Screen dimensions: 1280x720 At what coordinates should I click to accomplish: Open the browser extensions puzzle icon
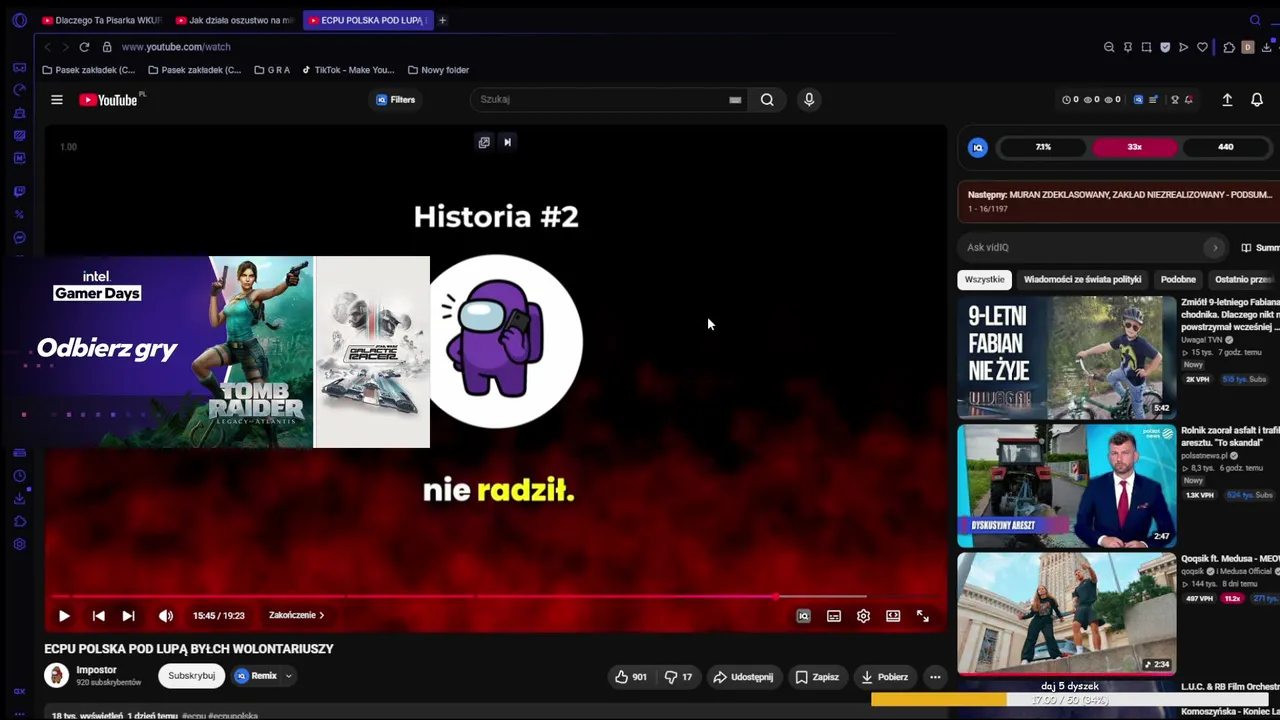(x=1229, y=47)
